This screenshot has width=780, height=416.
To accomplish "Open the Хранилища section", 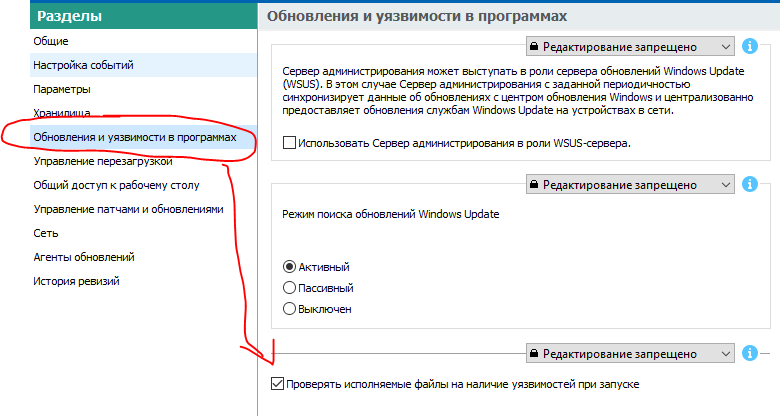I will coord(143,113).
